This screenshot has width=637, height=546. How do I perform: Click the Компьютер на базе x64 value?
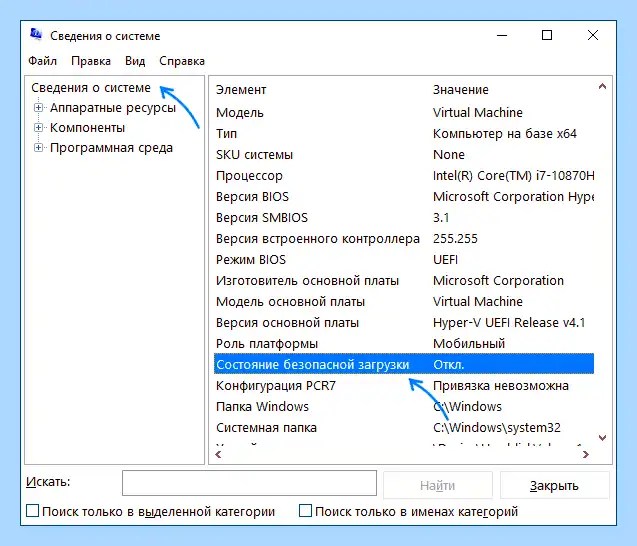(505, 134)
